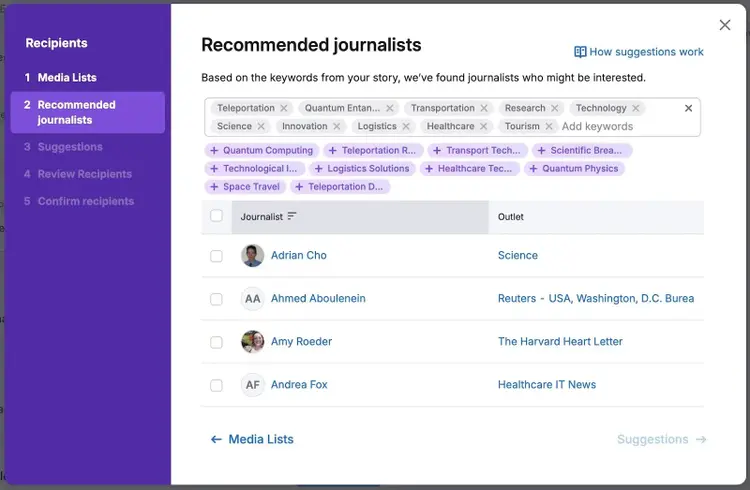Sort the Journalist column

[x=292, y=216]
